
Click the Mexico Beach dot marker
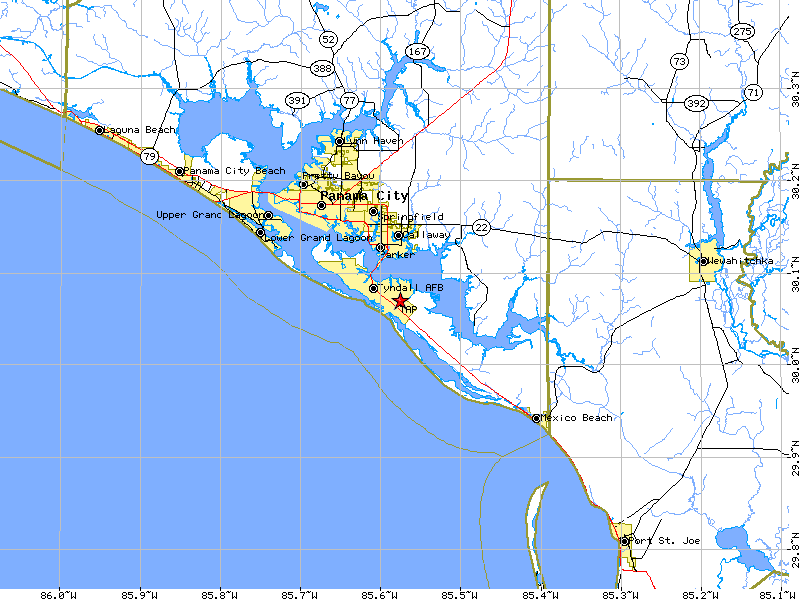[x=536, y=418]
